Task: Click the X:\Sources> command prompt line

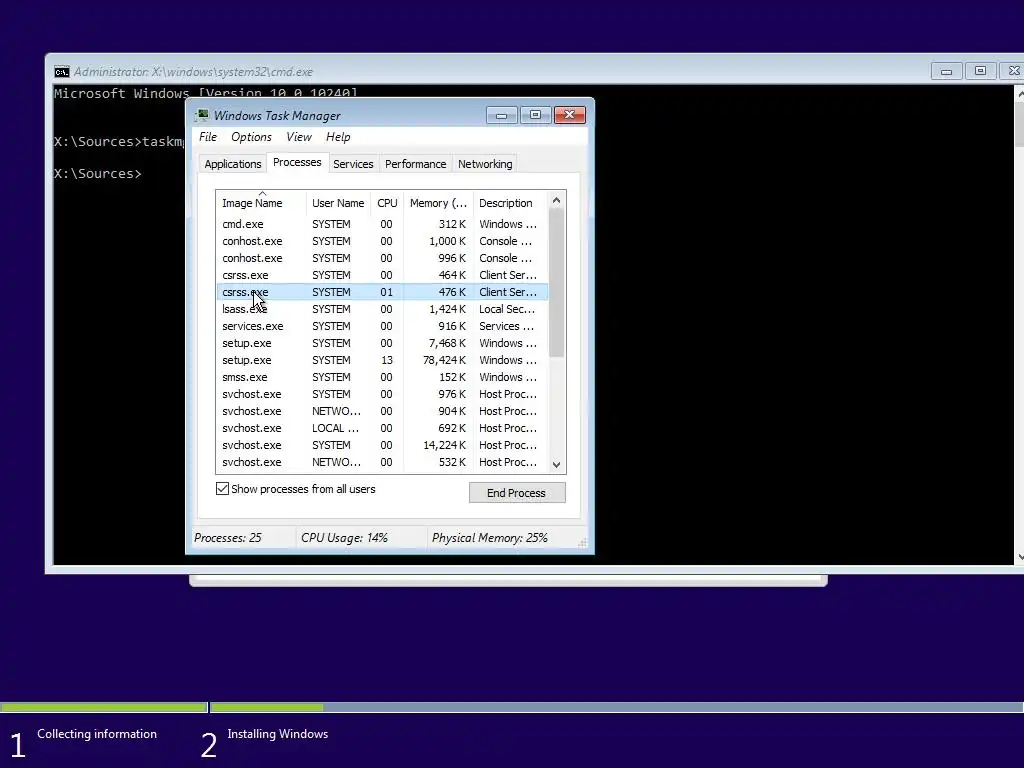Action: click(x=97, y=174)
